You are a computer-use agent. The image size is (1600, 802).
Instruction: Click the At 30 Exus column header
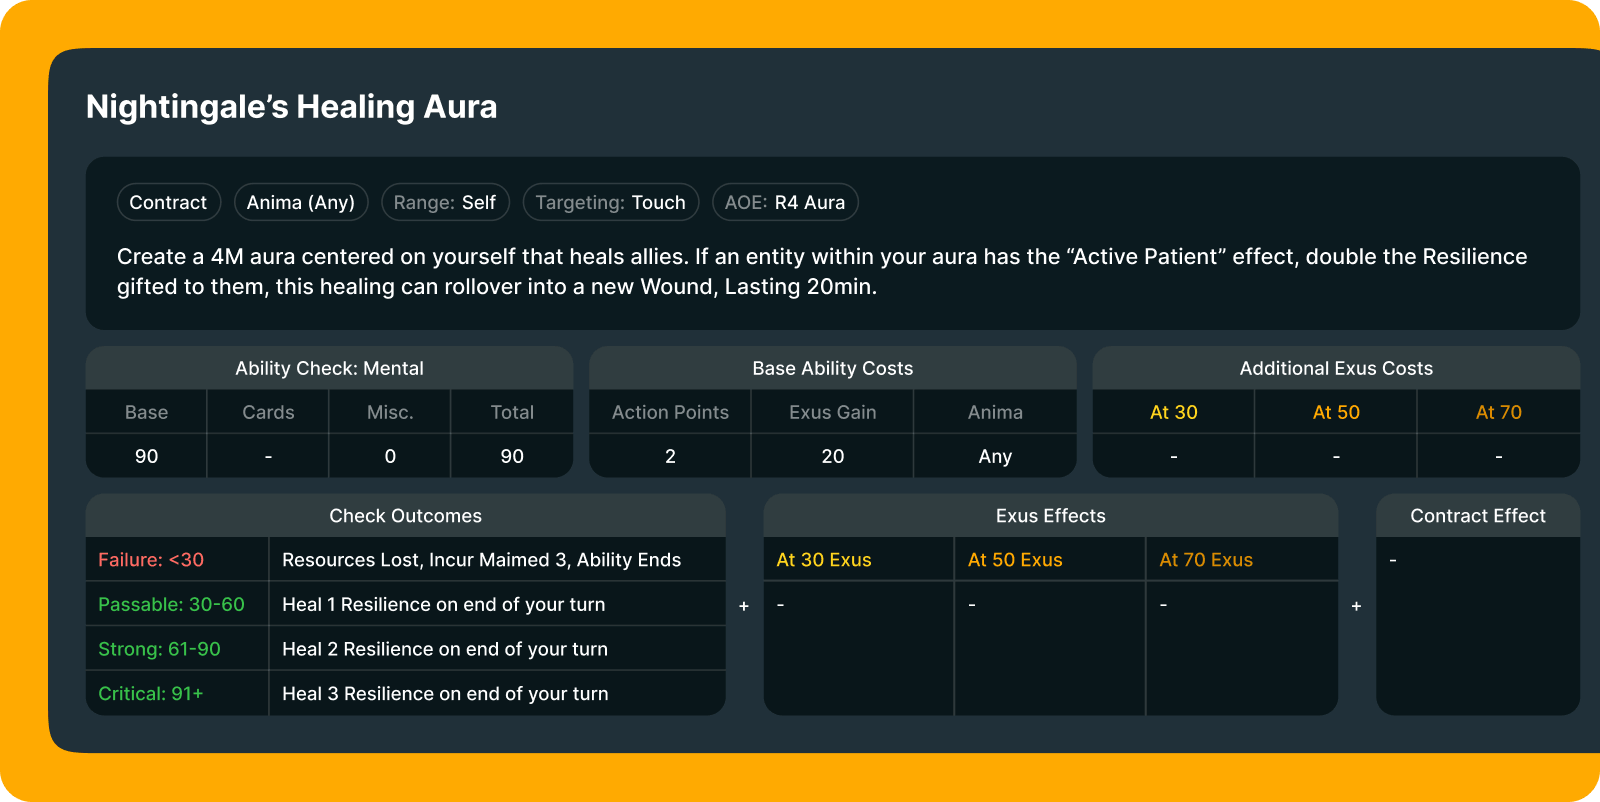point(858,560)
